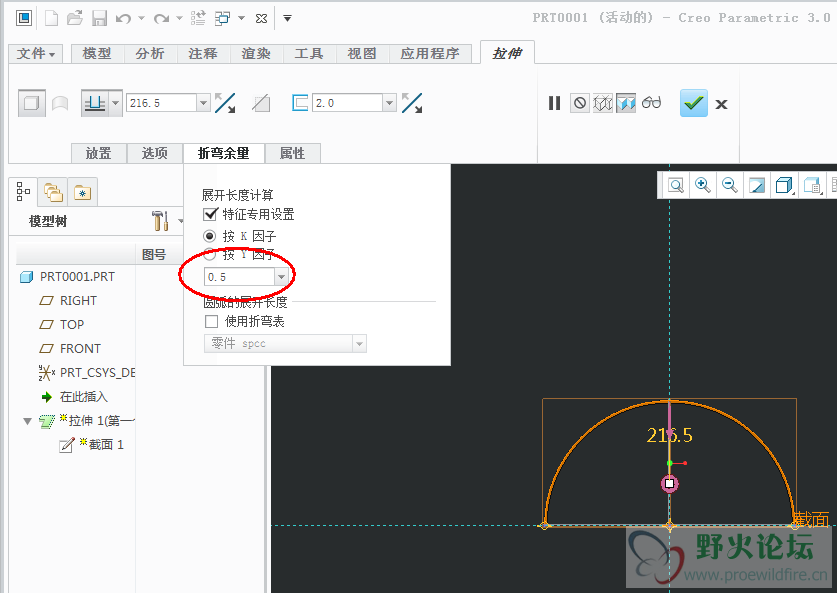837x593 pixels.
Task: Pause the extrude feature tool
Action: tap(555, 103)
